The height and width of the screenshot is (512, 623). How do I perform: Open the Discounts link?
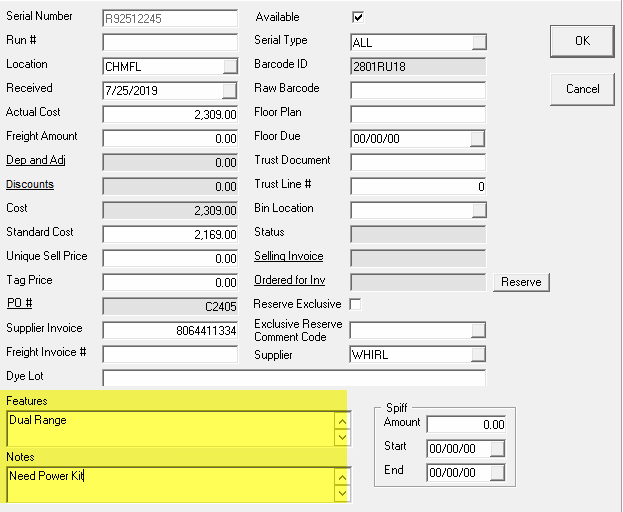pyautogui.click(x=30, y=184)
